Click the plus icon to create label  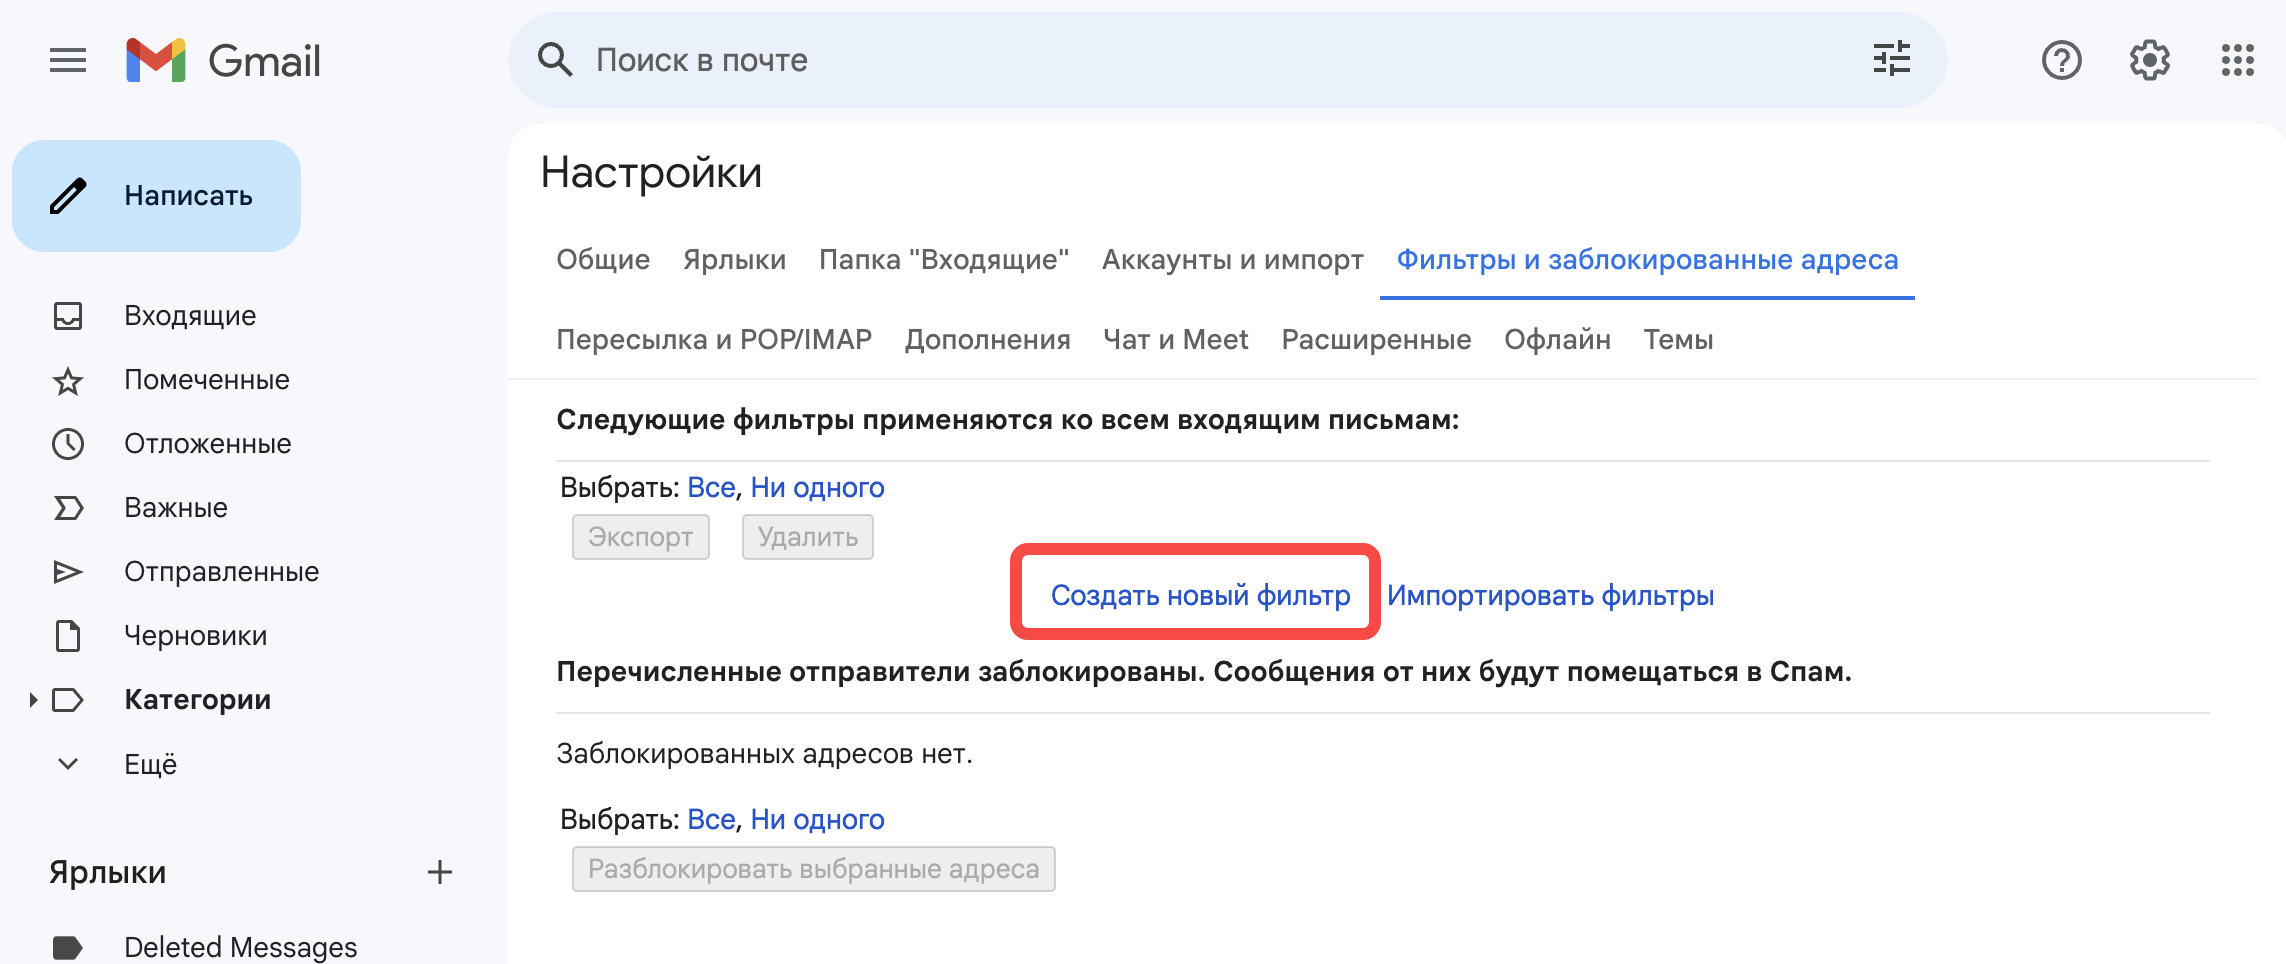(439, 872)
